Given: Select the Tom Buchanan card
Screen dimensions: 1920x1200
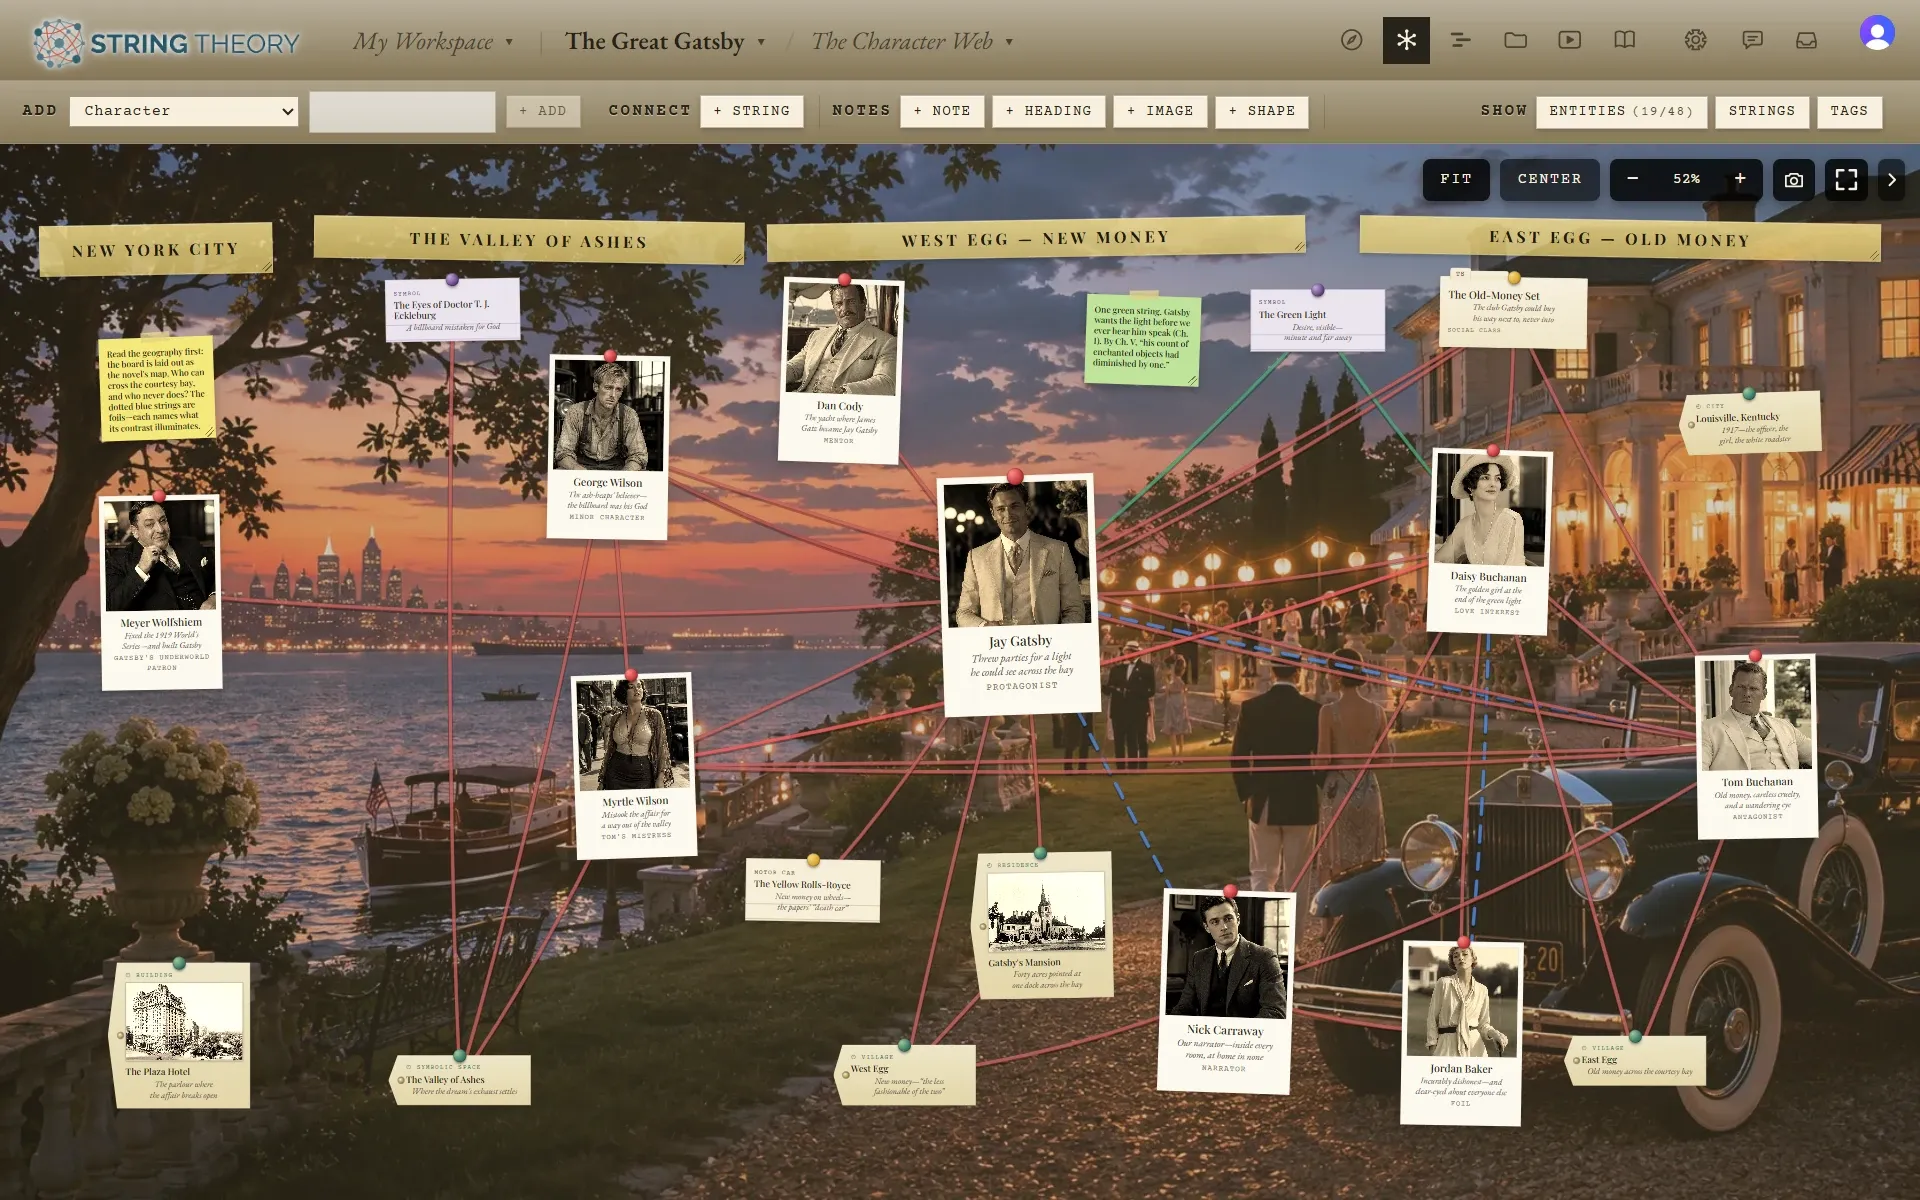Looking at the screenshot, I should tap(1756, 746).
